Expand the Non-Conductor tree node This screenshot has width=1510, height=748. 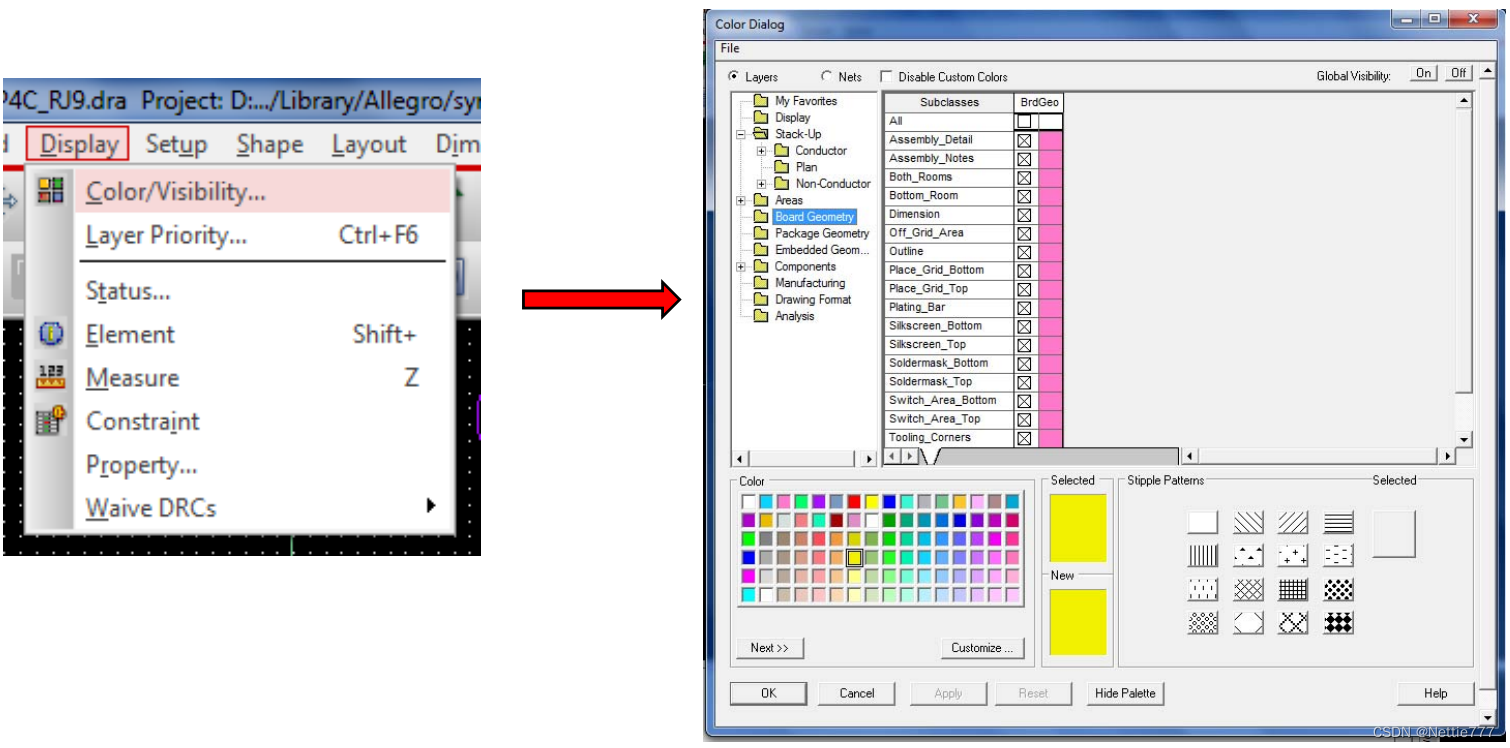coord(762,184)
